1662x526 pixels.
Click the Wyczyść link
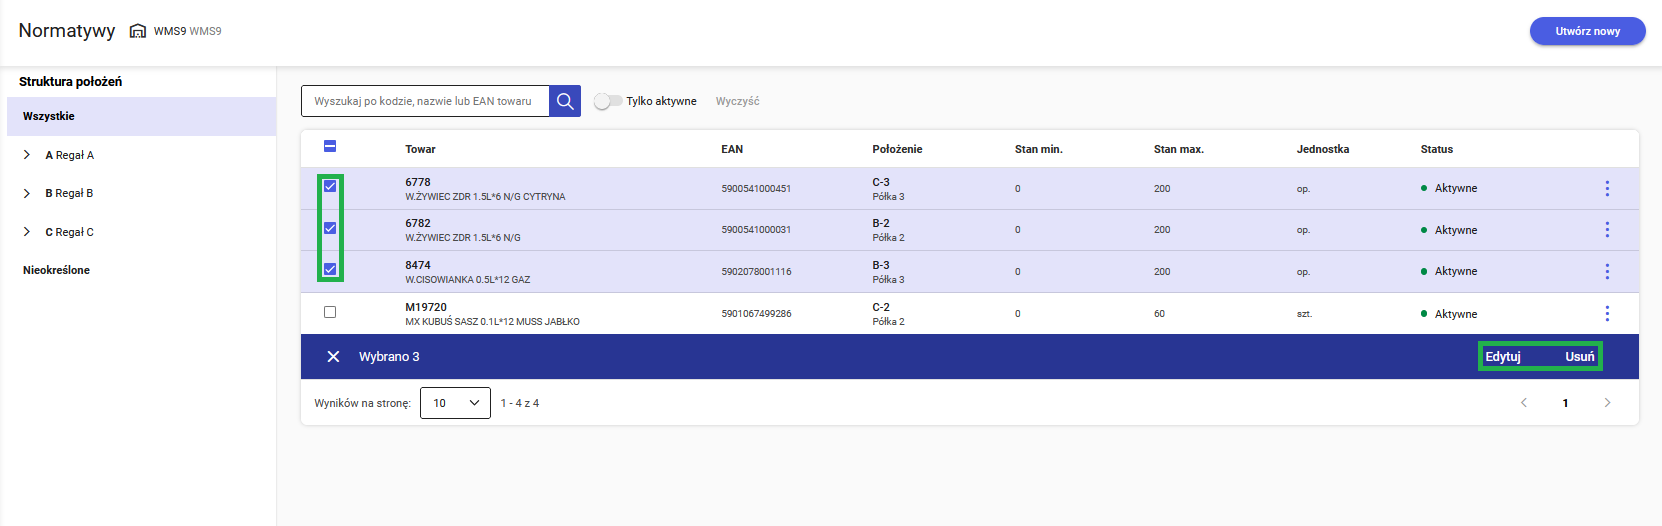737,101
